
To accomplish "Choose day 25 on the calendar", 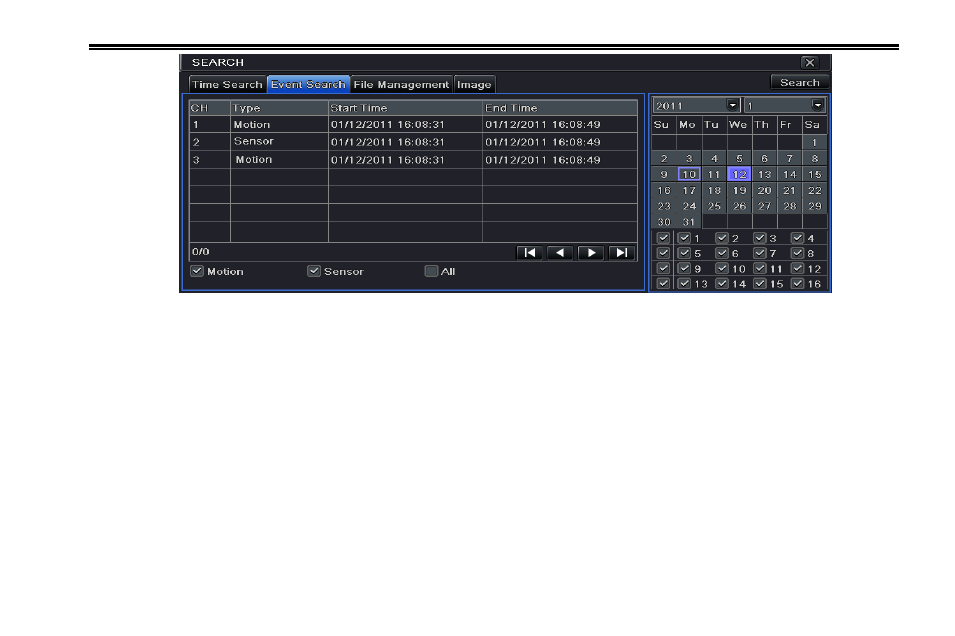I will [x=714, y=206].
